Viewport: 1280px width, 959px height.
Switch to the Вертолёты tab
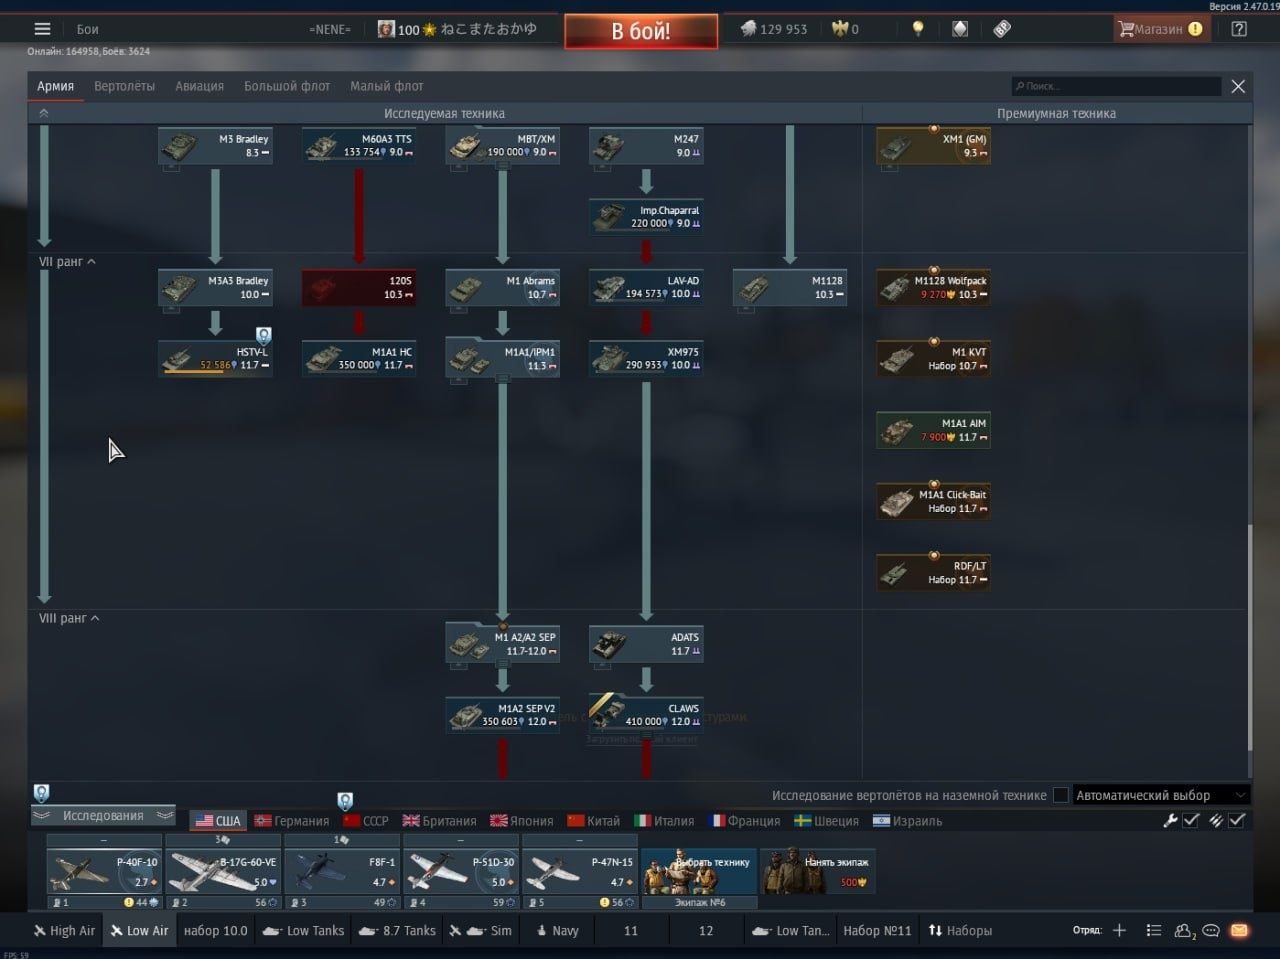pos(124,86)
